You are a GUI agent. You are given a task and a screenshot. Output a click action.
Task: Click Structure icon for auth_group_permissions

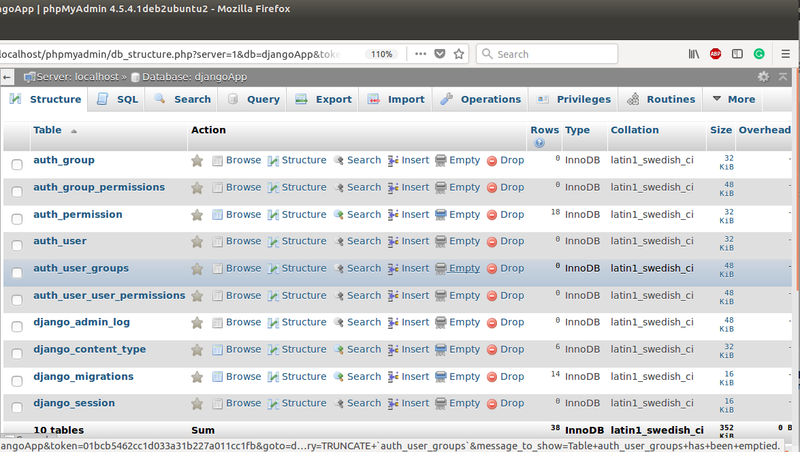pos(273,188)
